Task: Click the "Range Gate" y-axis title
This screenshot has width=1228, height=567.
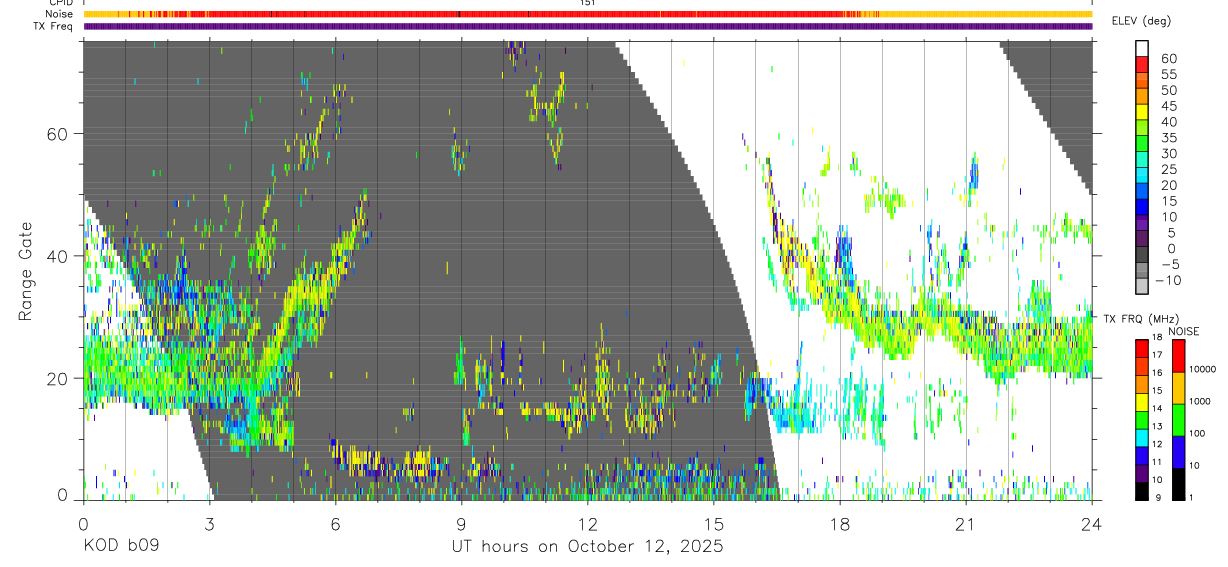Action: click(26, 271)
